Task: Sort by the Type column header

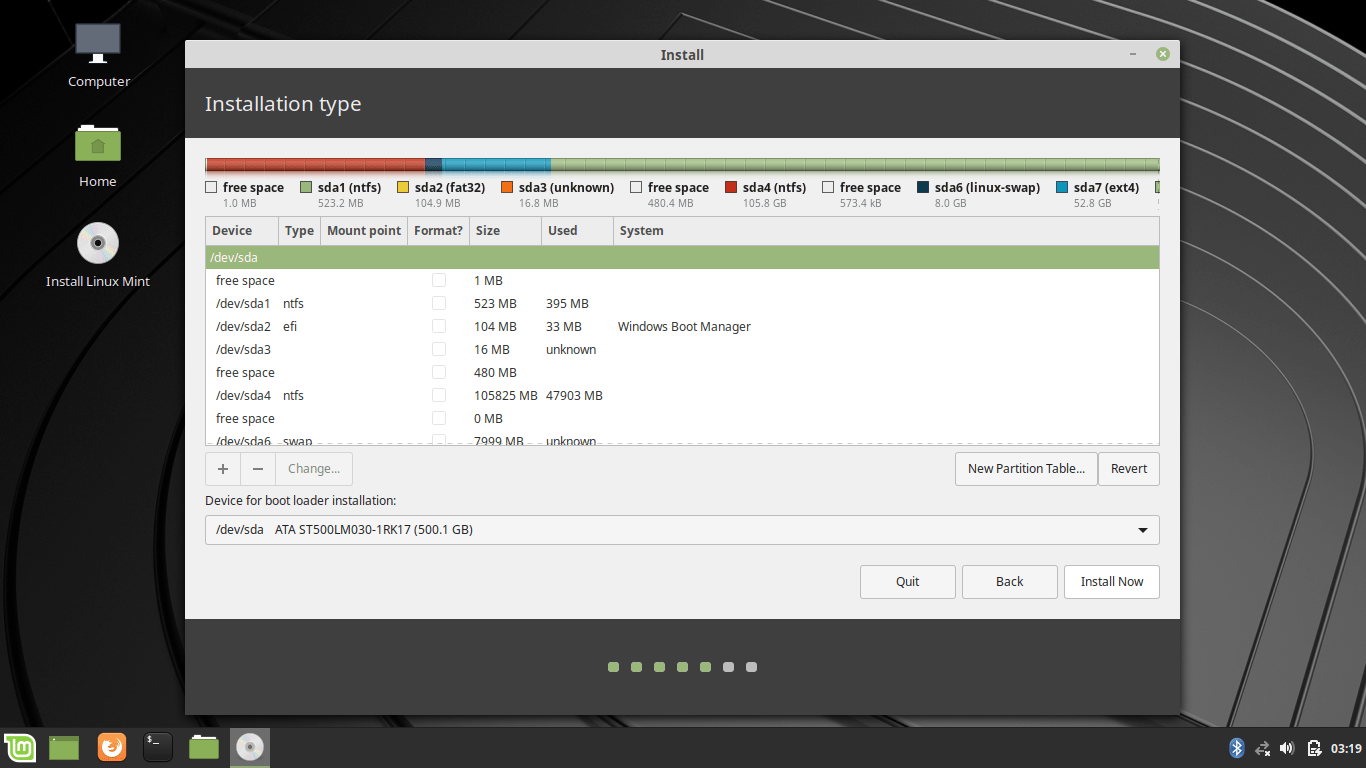Action: pos(299,231)
